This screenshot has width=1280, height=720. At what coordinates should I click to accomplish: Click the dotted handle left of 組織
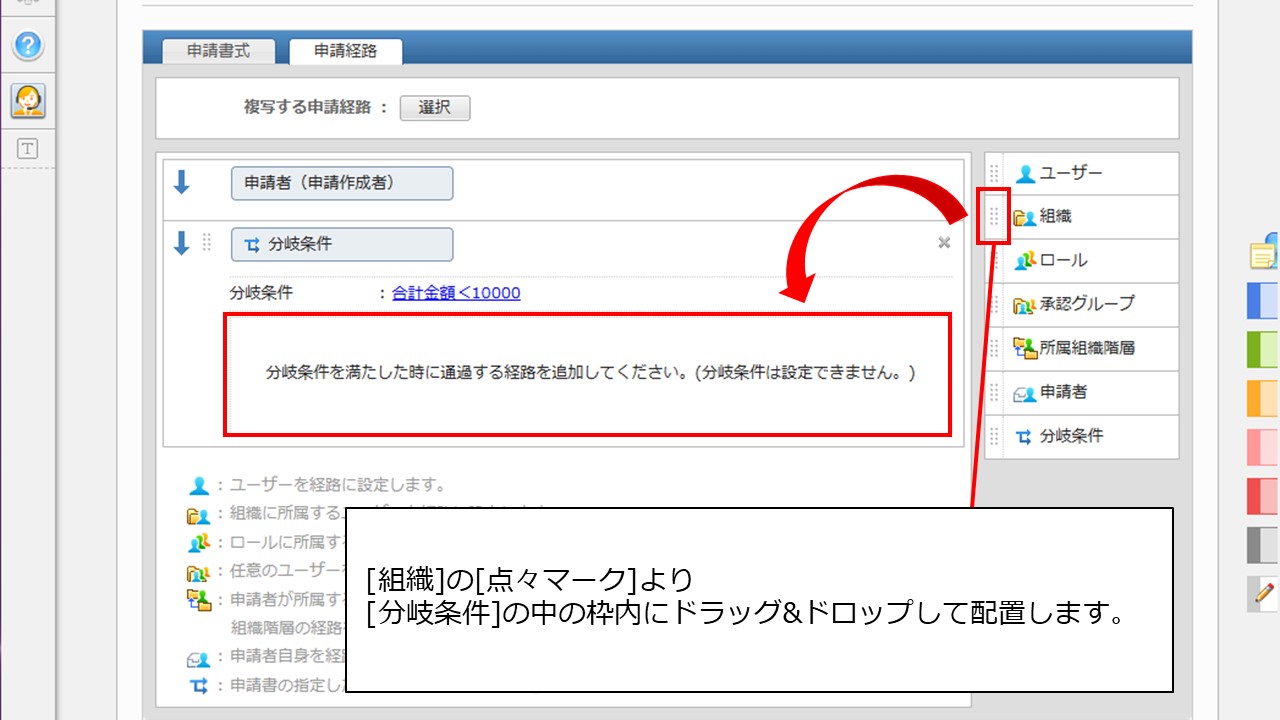coord(994,217)
